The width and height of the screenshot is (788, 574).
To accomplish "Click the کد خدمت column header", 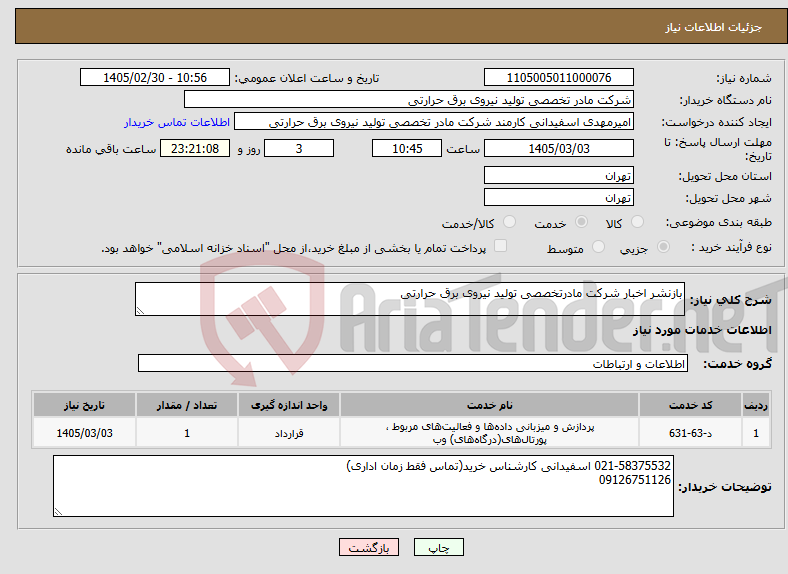I will (x=691, y=405).
